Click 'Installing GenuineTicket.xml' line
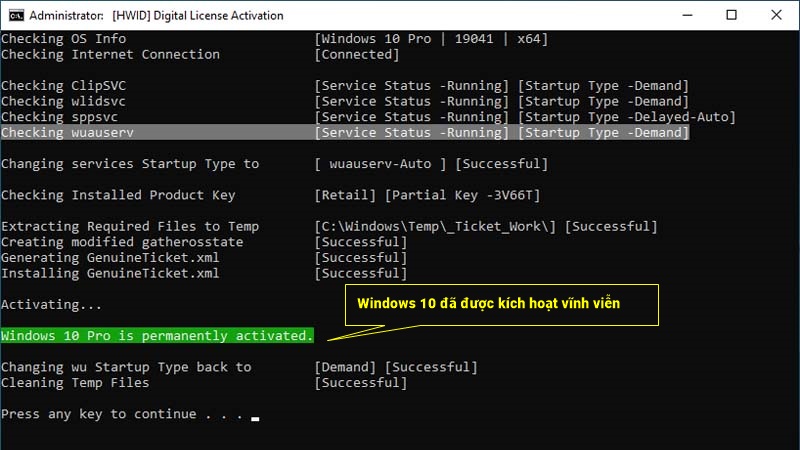The height and width of the screenshot is (450, 800). 110,273
